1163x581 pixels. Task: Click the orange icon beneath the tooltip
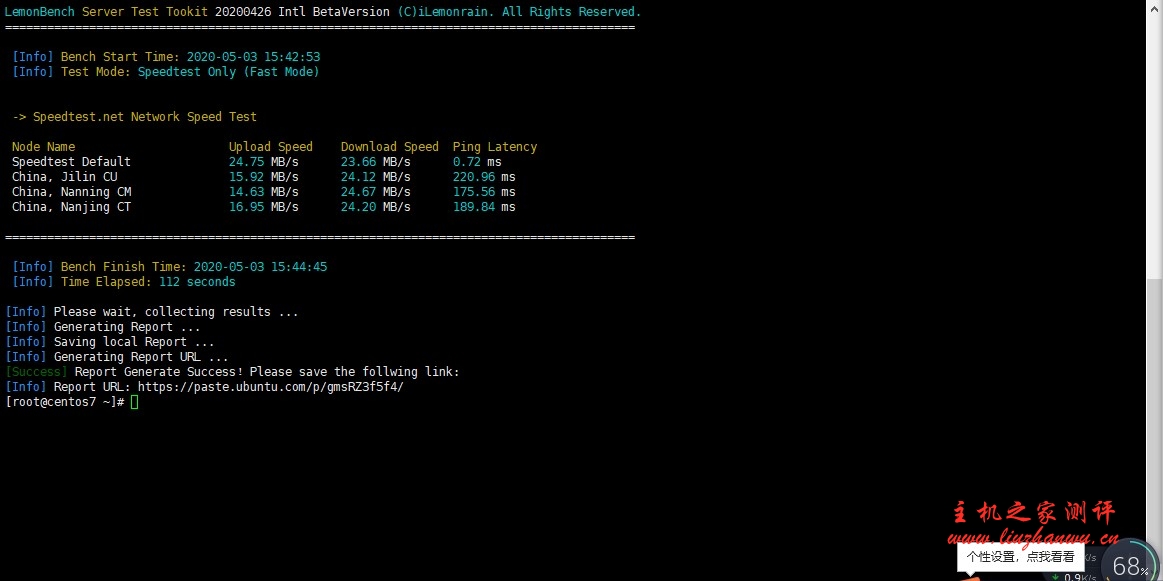coord(972,577)
